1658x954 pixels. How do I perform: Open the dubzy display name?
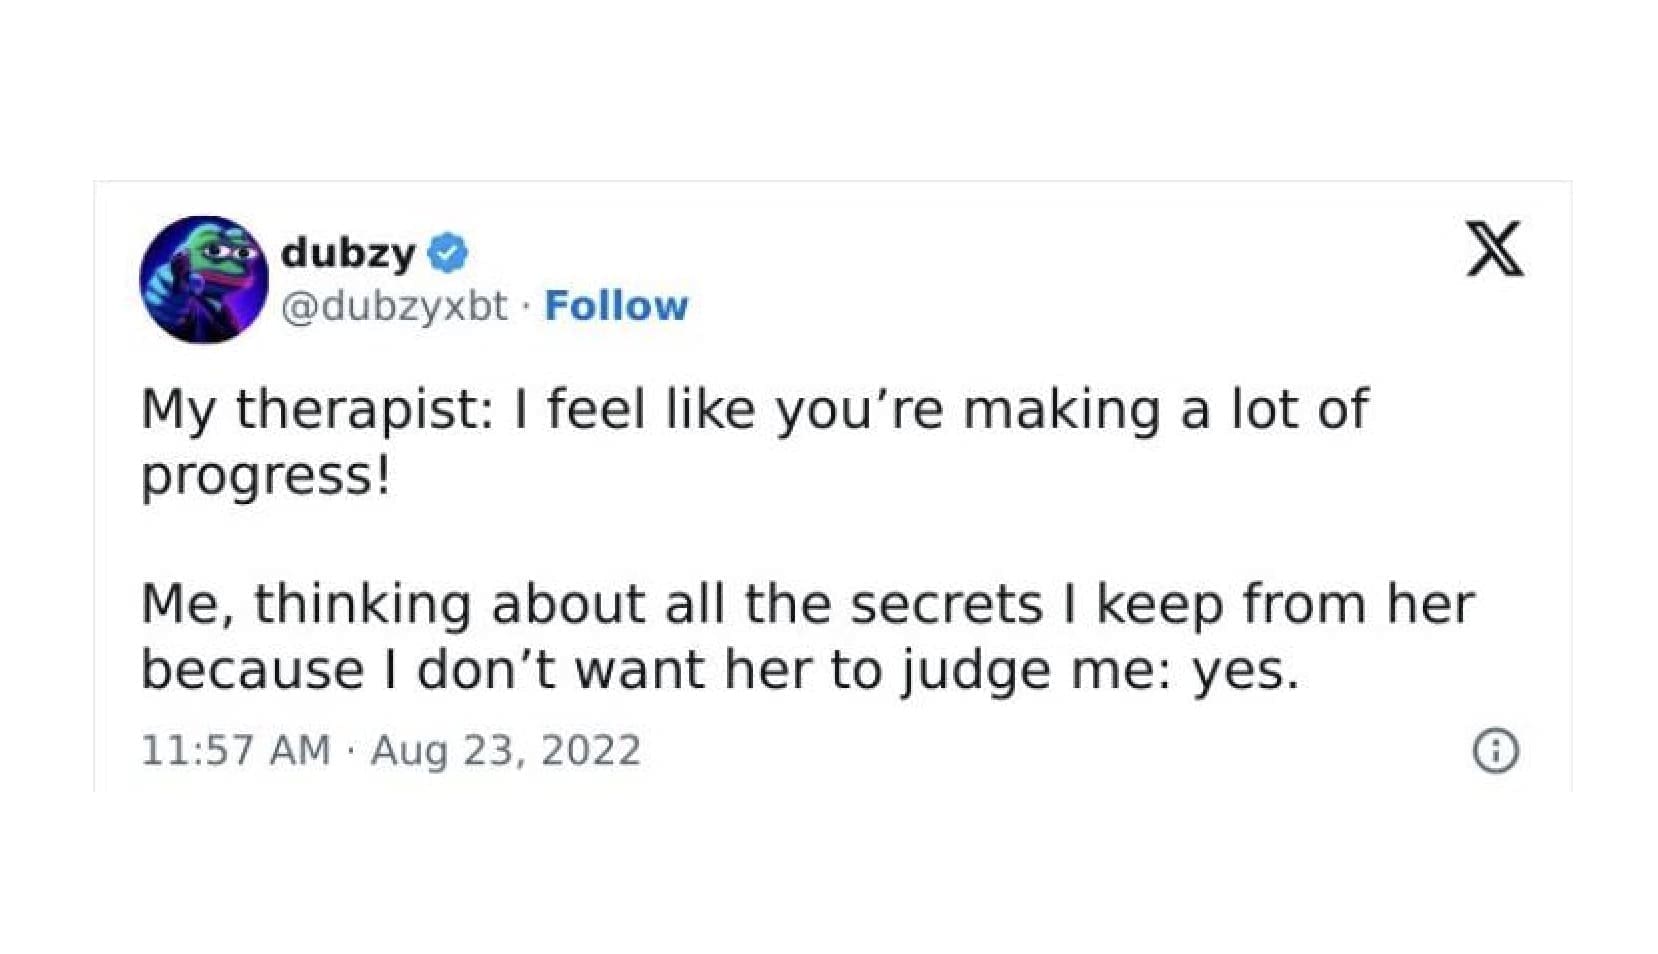click(x=347, y=253)
